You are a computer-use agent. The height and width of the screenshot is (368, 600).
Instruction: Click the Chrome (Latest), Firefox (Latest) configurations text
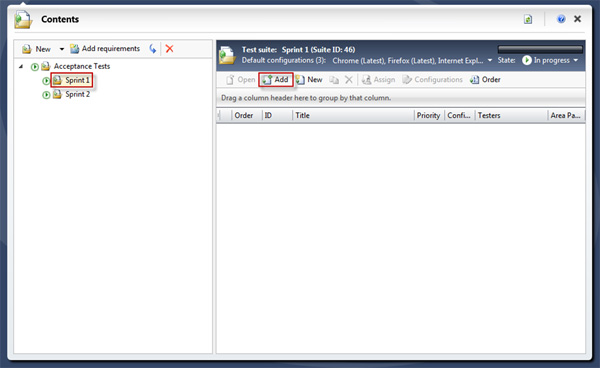pyautogui.click(x=408, y=60)
